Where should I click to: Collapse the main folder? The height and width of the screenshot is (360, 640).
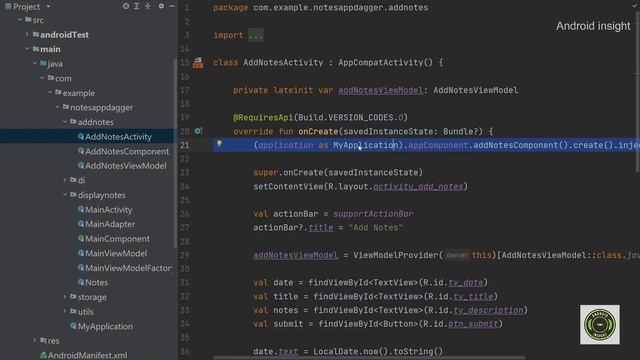(27, 49)
